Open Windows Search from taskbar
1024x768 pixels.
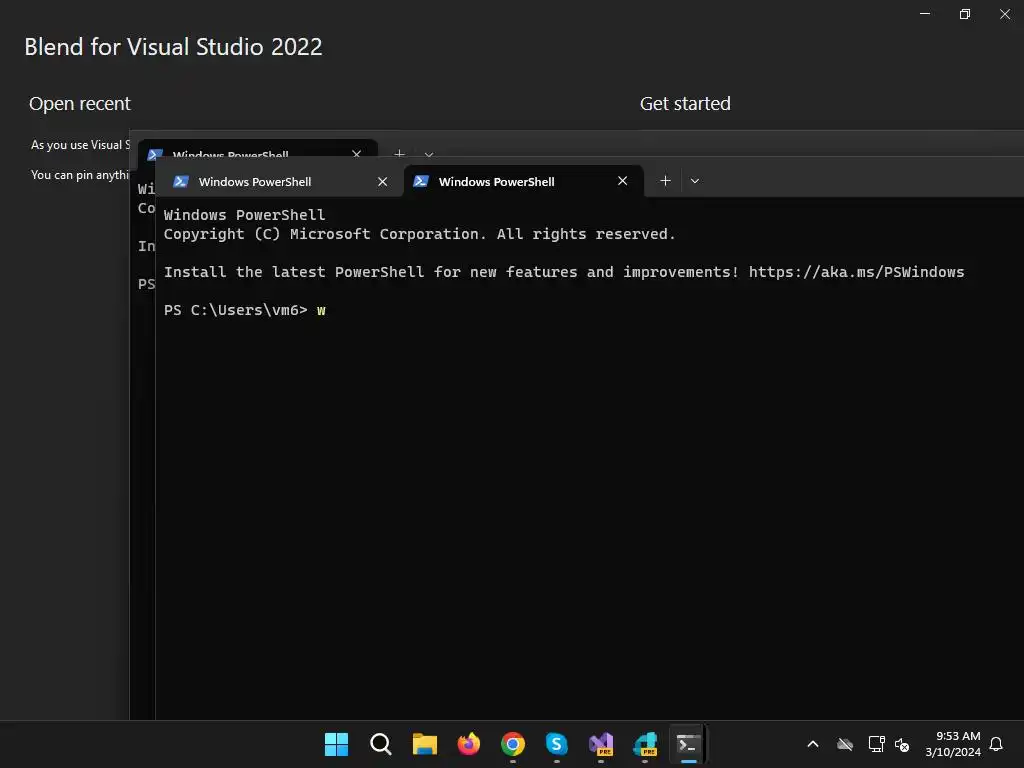380,744
